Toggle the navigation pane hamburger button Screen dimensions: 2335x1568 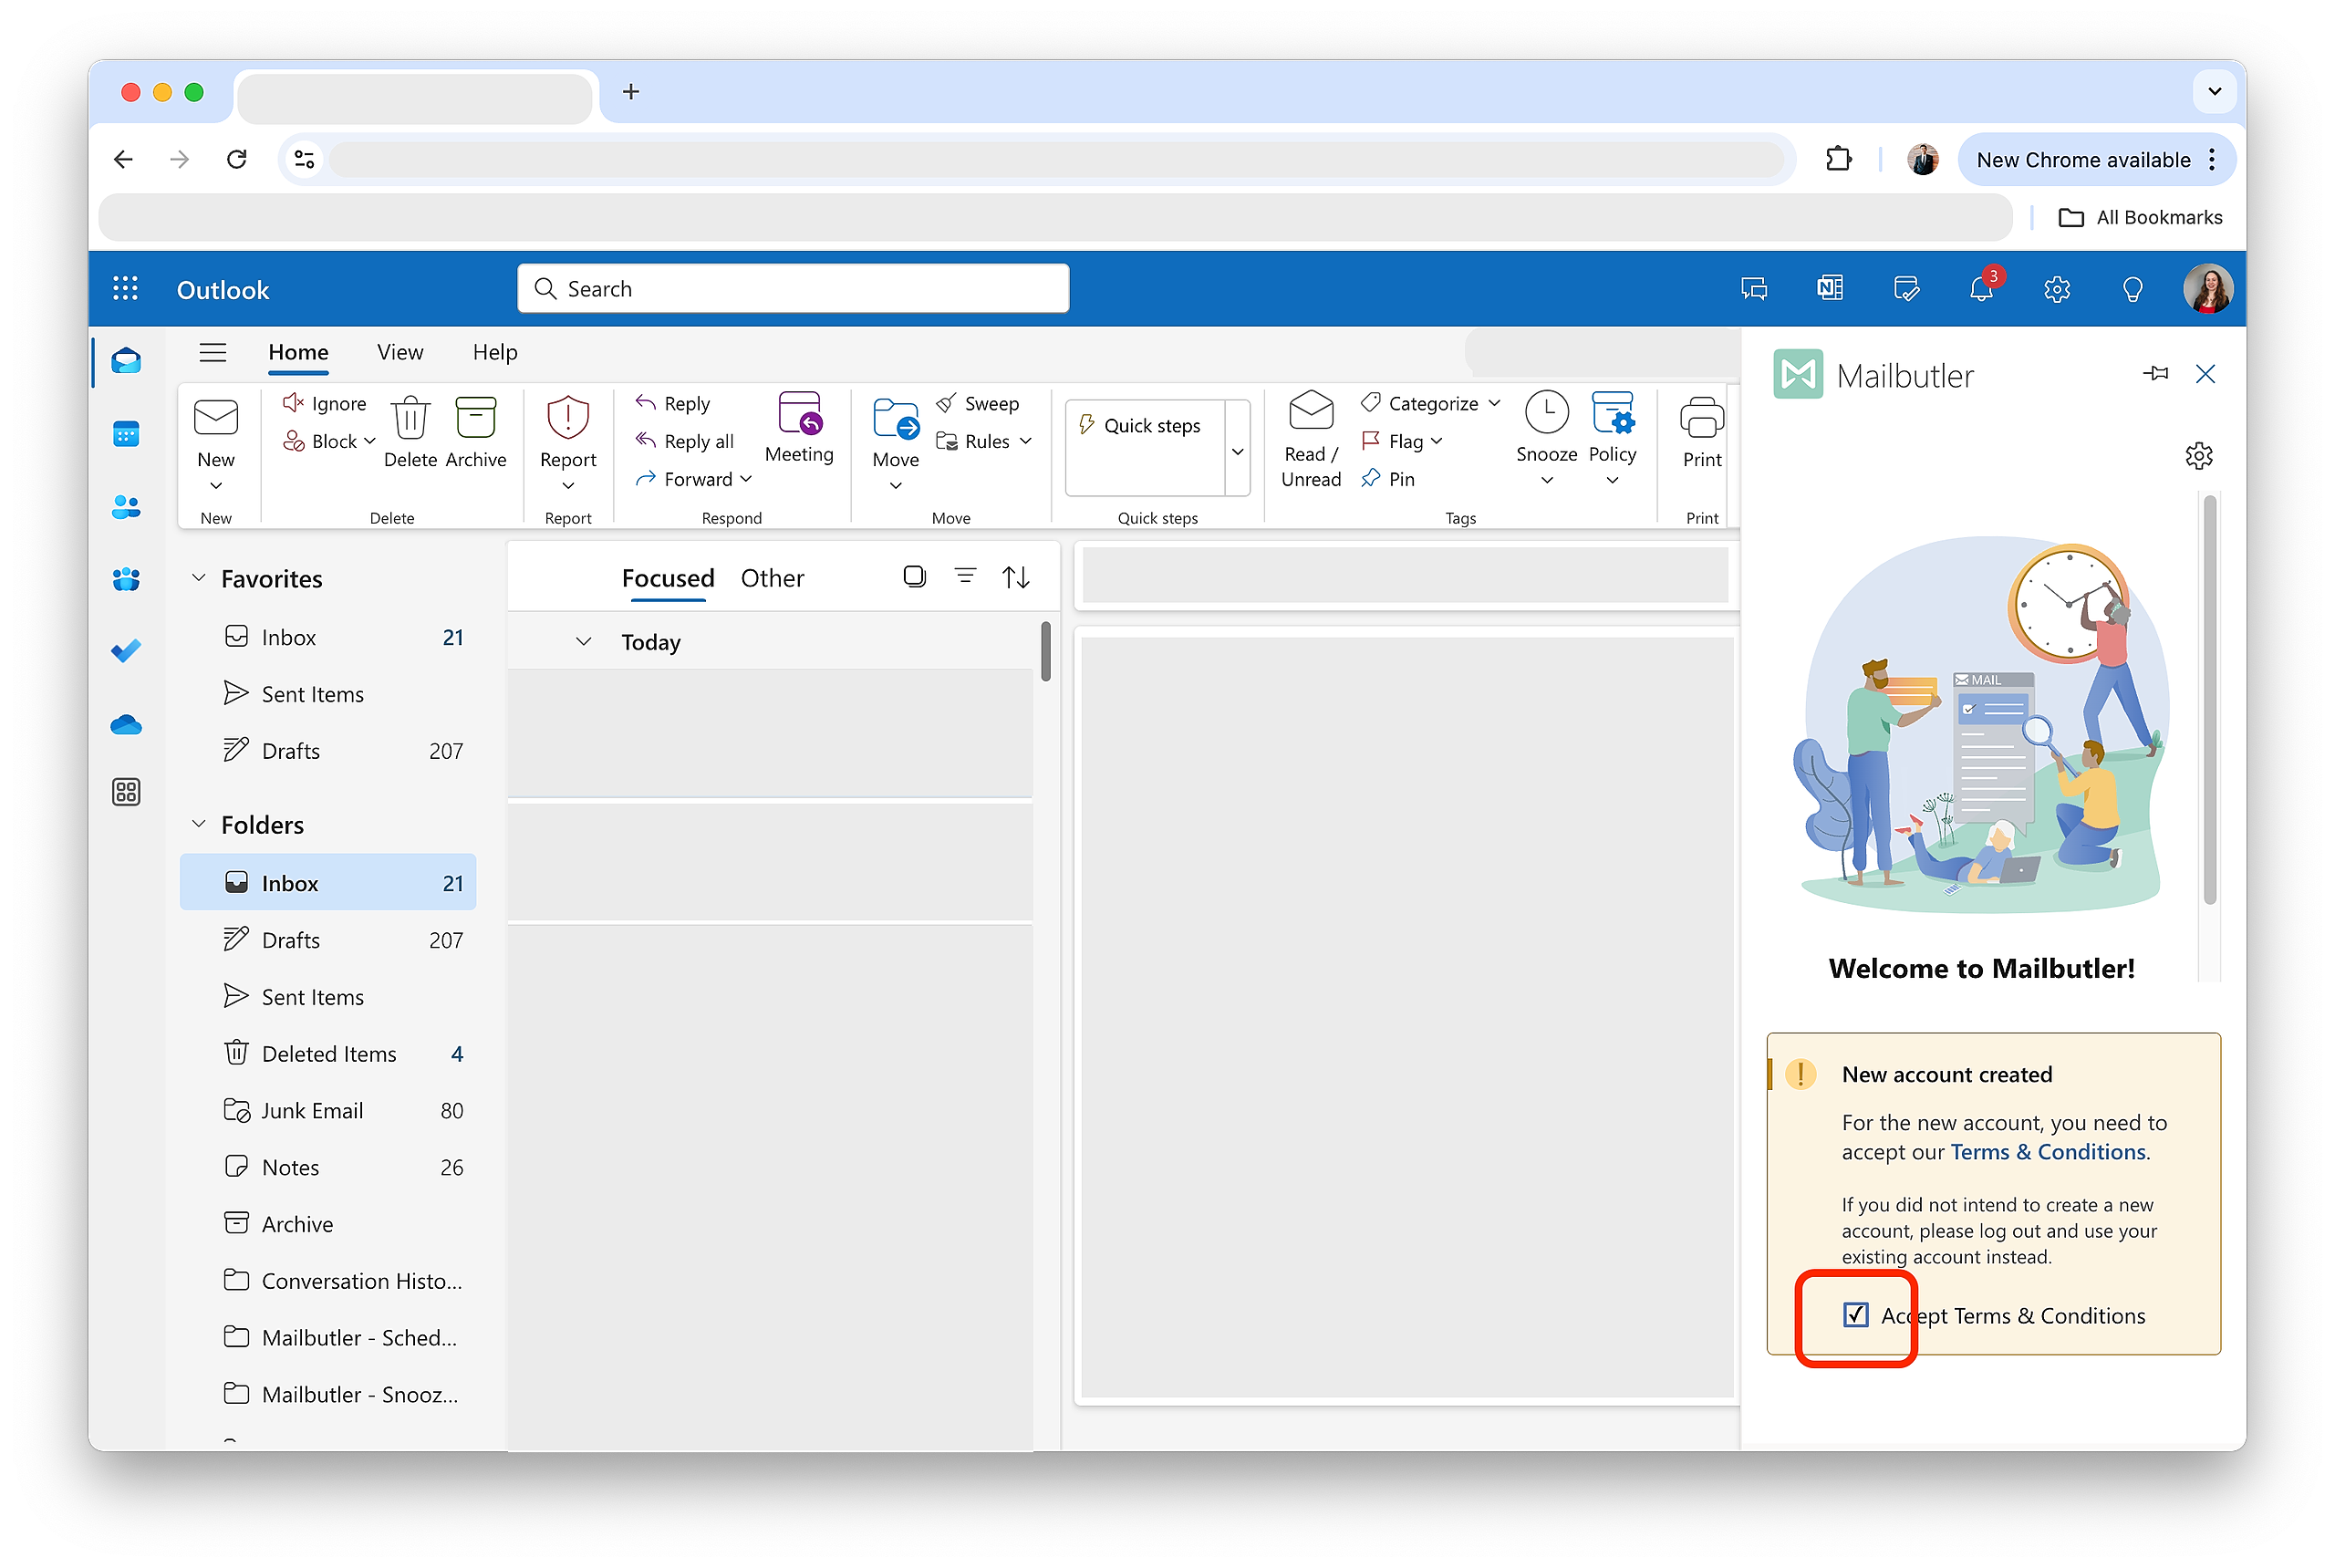213,352
